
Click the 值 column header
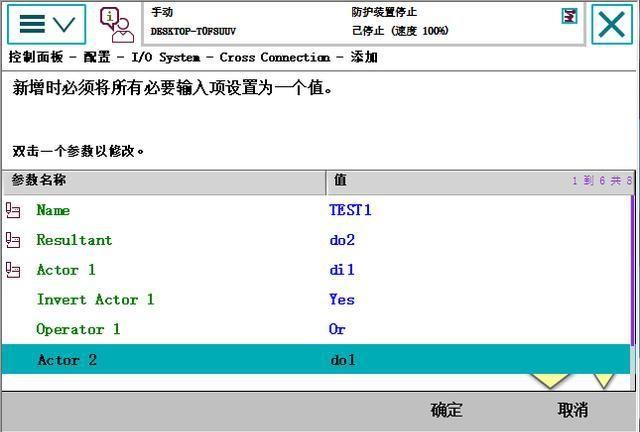click(x=480, y=183)
